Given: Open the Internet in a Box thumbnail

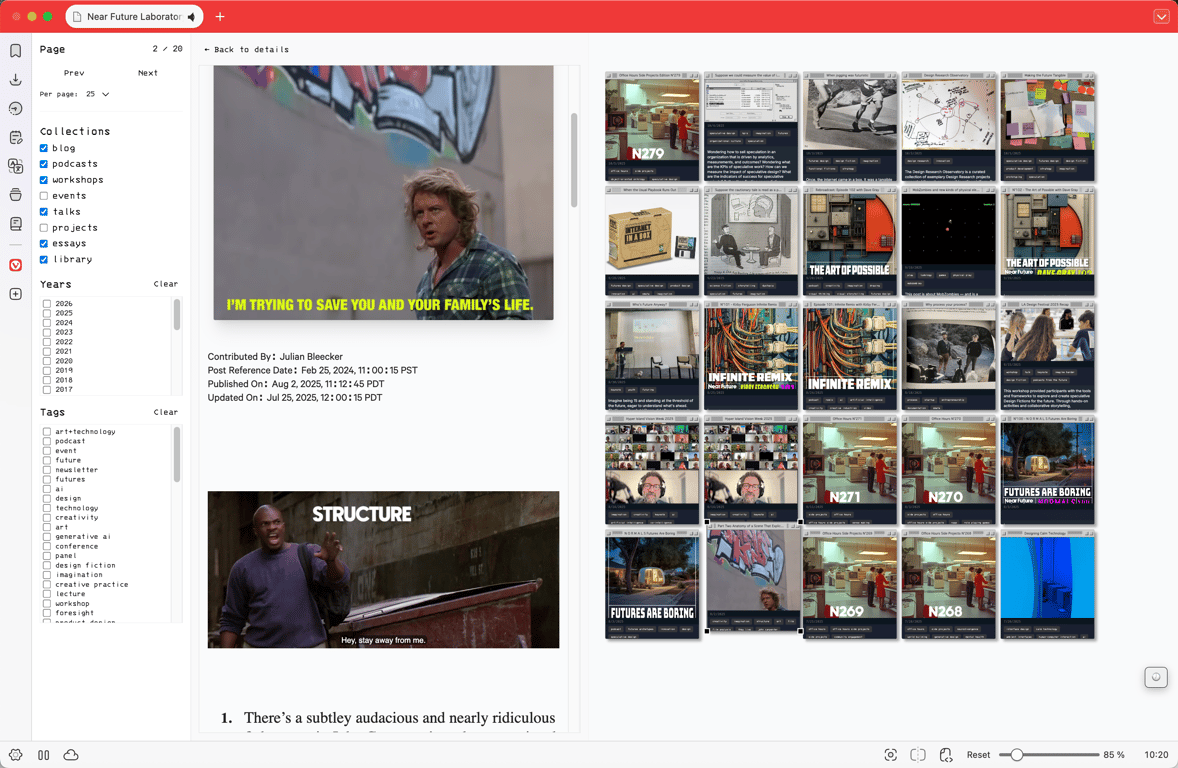Looking at the screenshot, I should tap(652, 241).
